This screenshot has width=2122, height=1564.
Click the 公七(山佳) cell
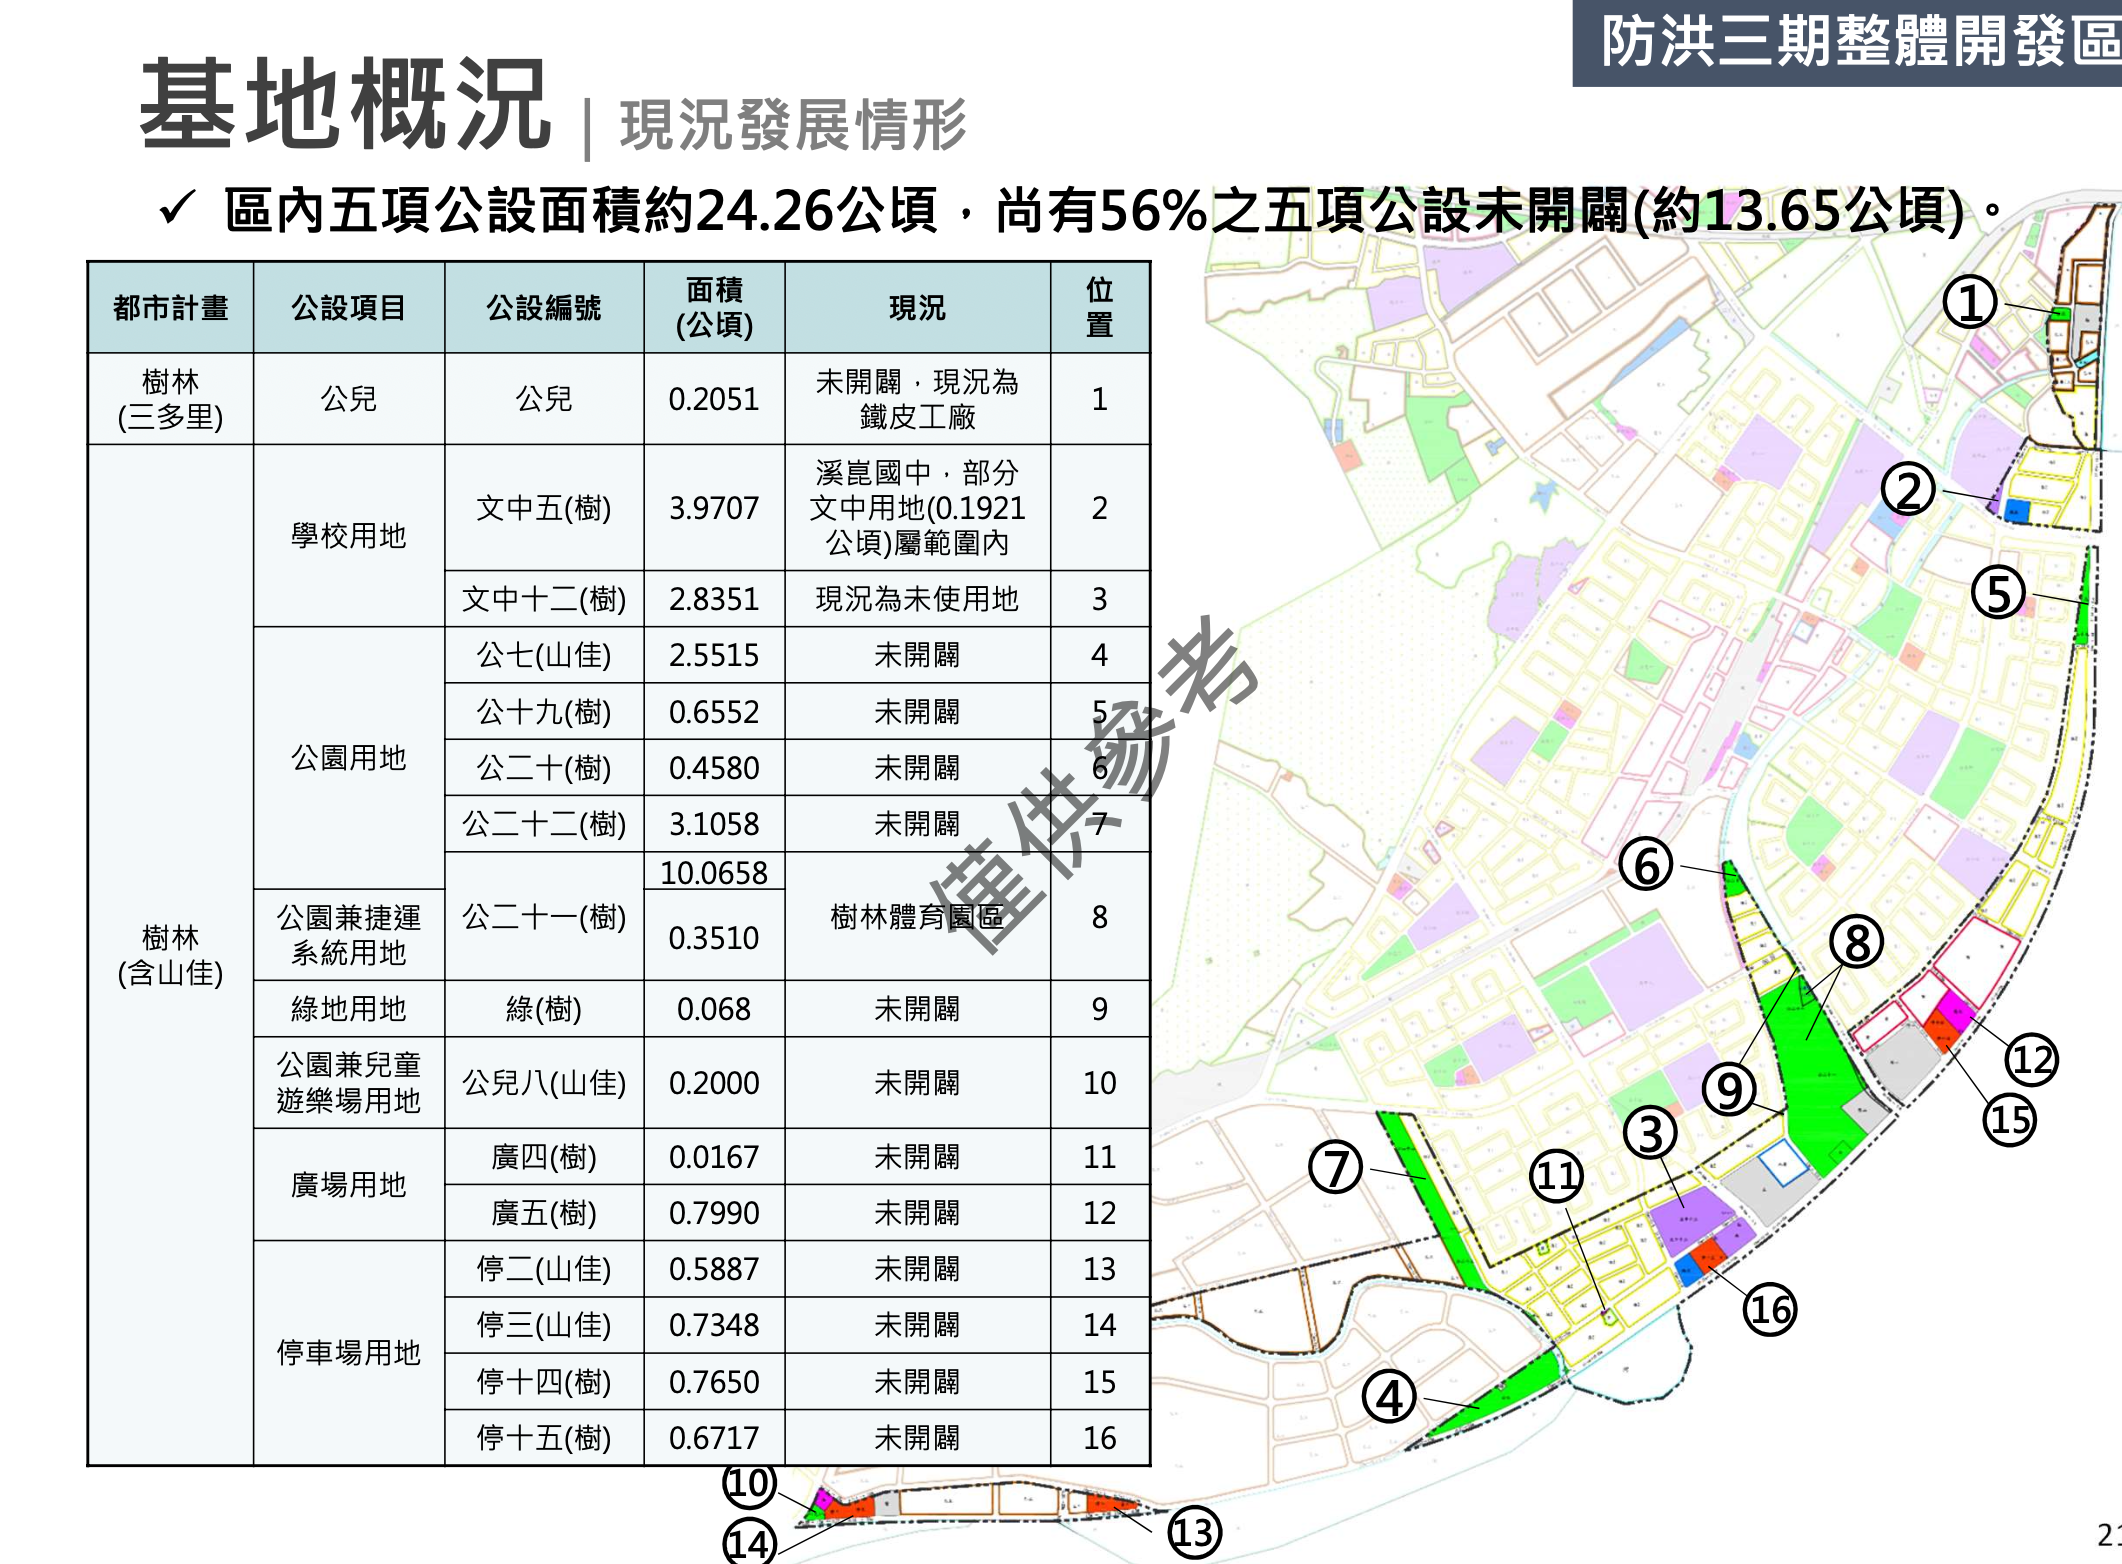[x=544, y=655]
